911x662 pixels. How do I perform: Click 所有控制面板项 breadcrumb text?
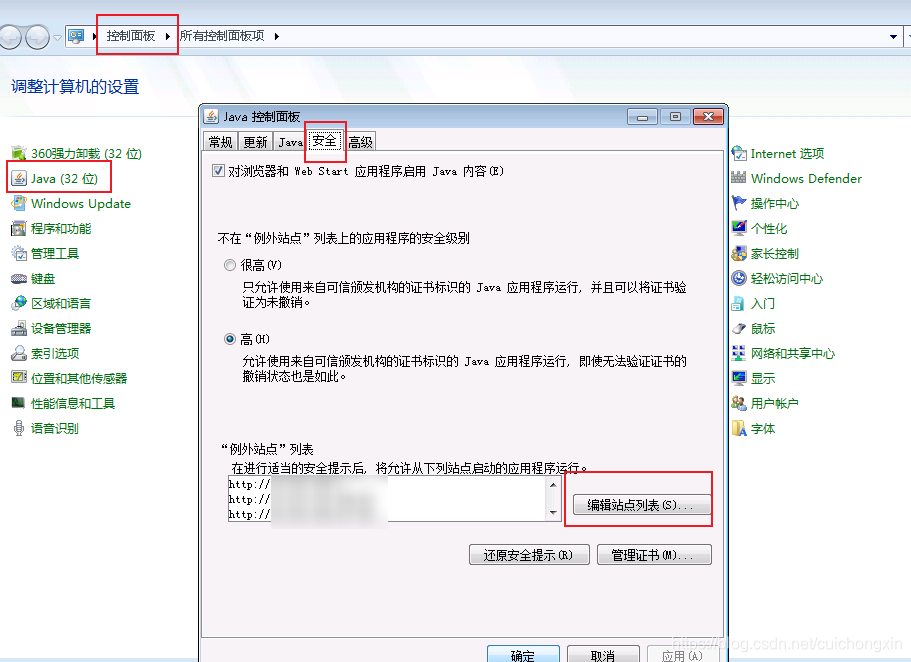coord(222,36)
